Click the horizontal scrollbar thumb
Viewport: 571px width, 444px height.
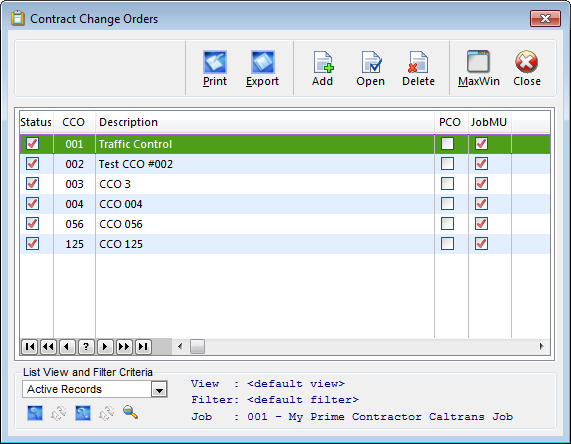pyautogui.click(x=197, y=346)
